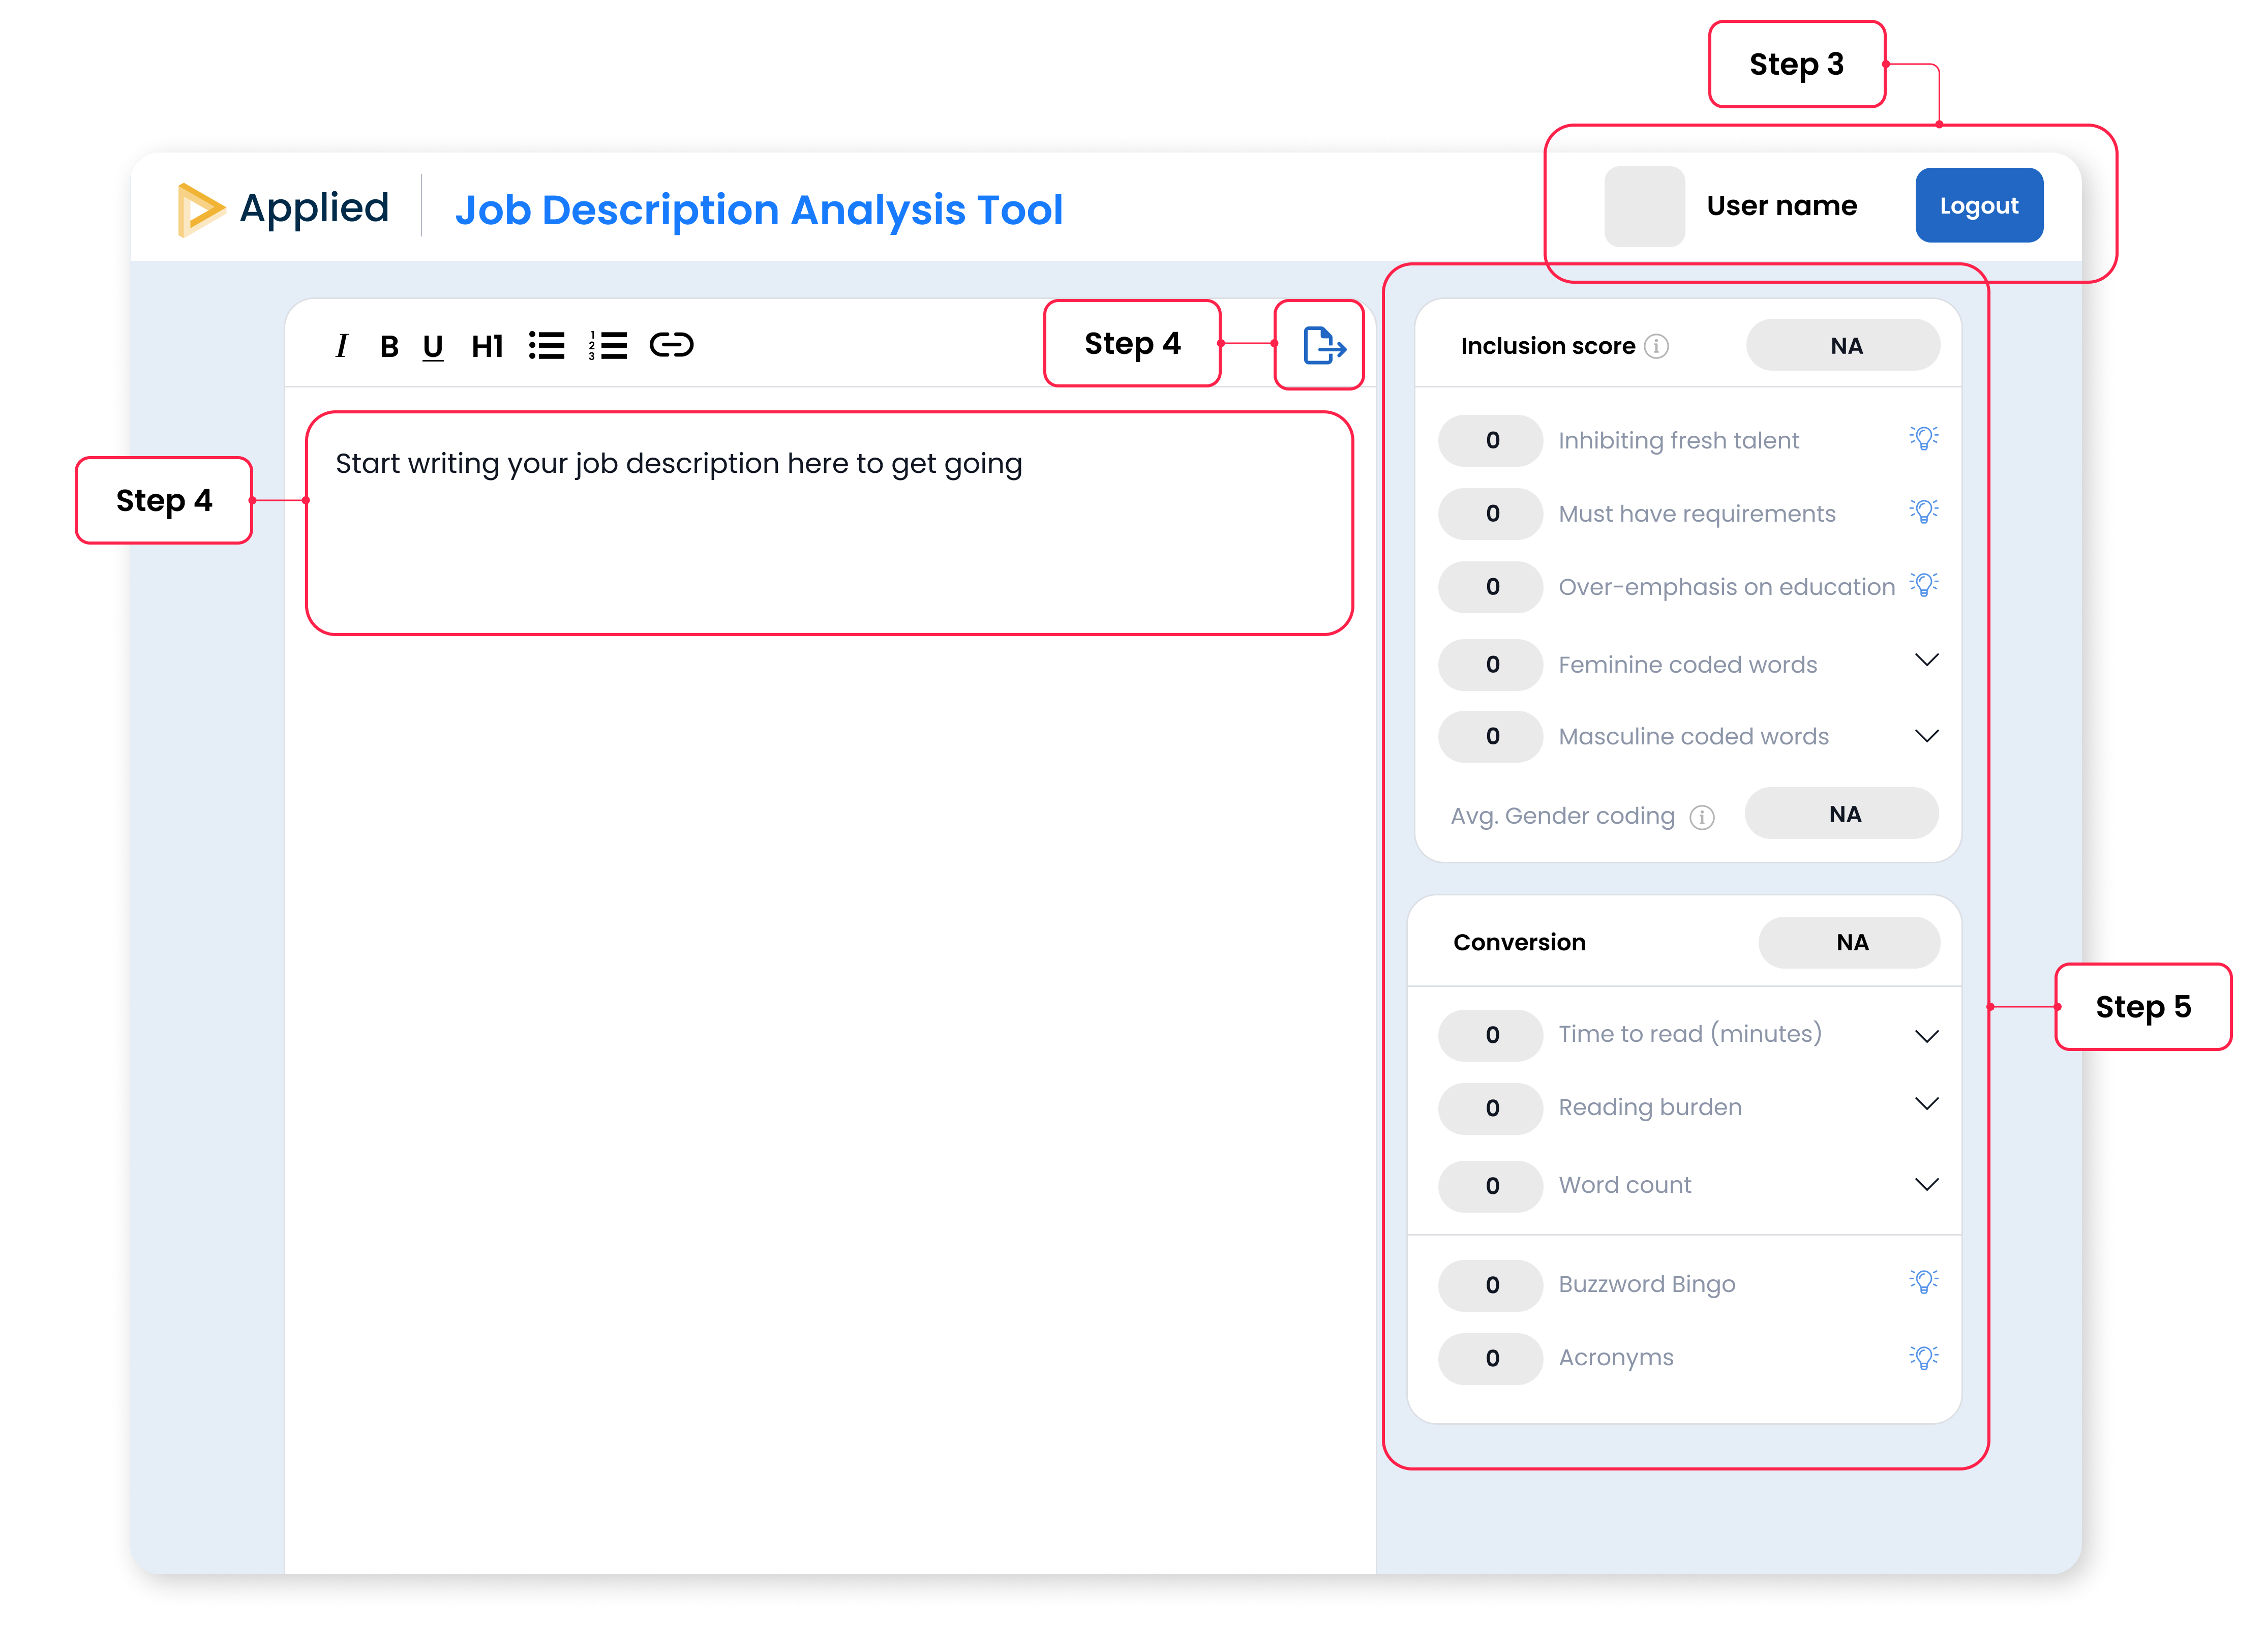
Task: Expand Feminine coded words section
Action: pos(1926,660)
